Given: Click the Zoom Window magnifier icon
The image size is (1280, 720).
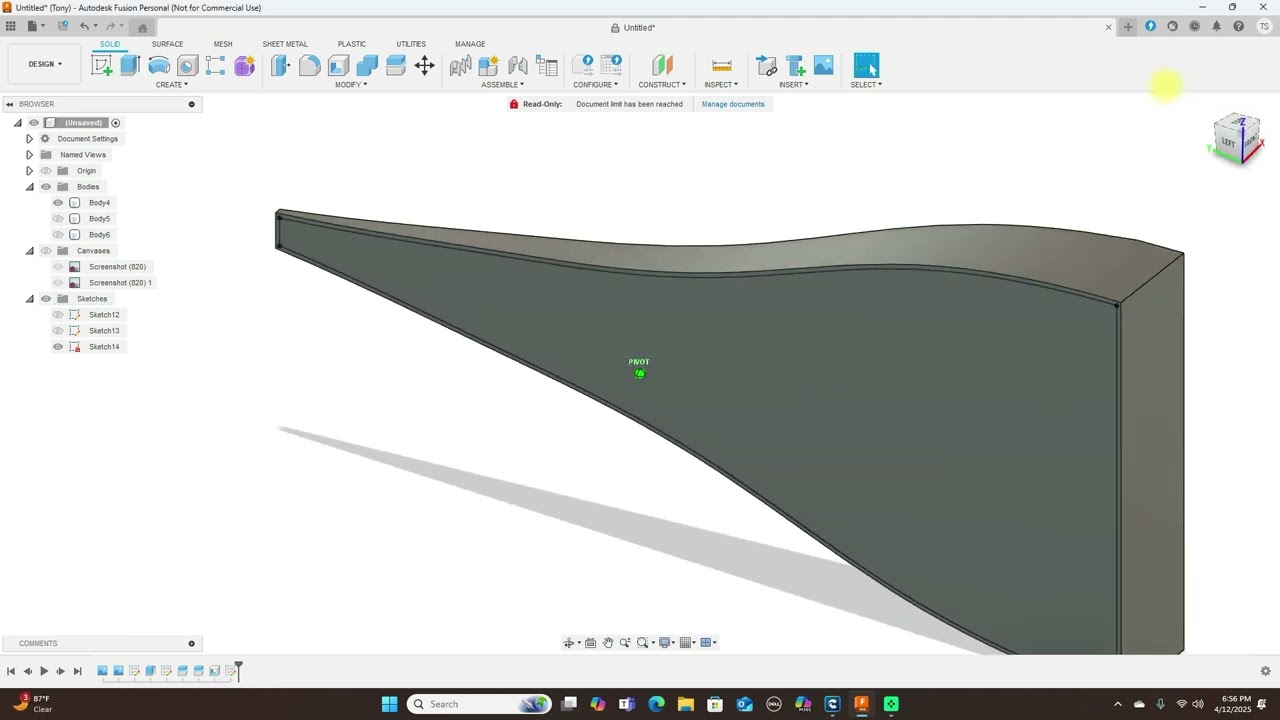Looking at the screenshot, I should [643, 643].
